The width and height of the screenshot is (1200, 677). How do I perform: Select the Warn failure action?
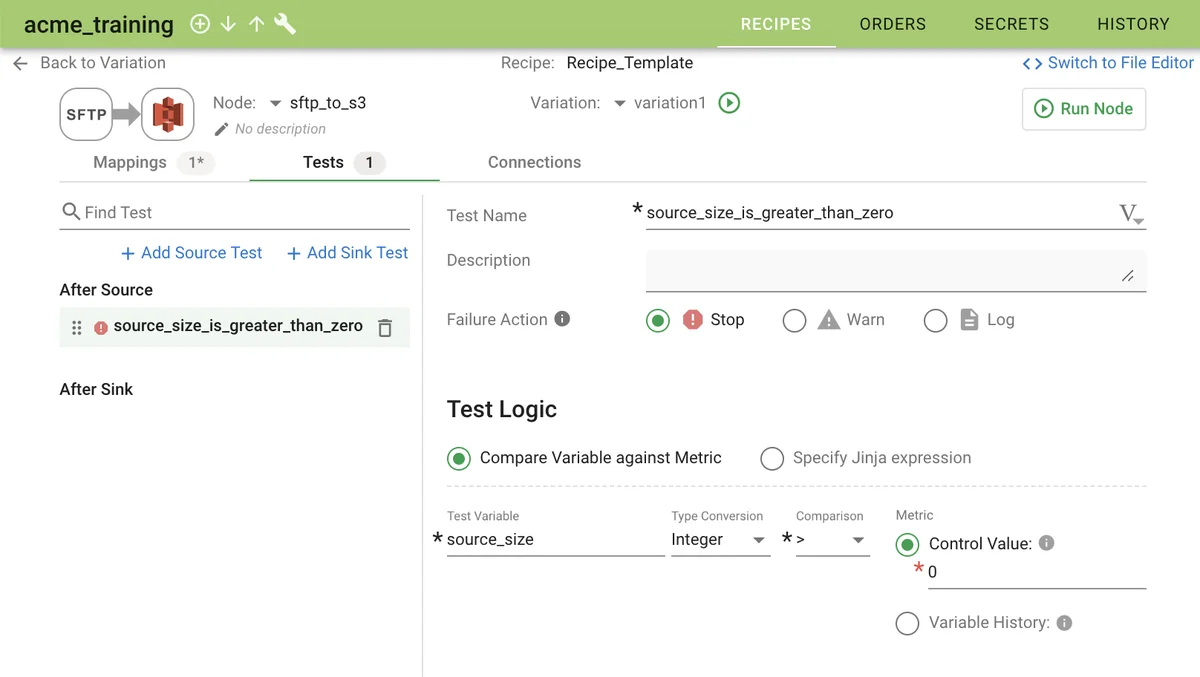tap(794, 320)
